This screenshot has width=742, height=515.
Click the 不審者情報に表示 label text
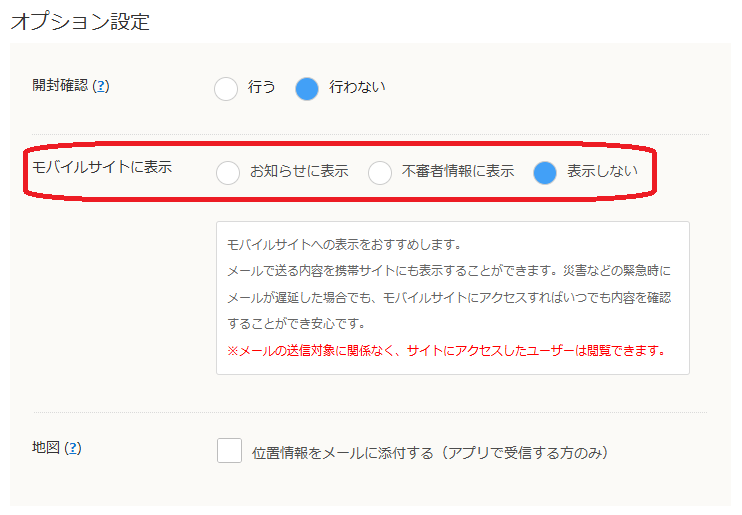point(458,171)
